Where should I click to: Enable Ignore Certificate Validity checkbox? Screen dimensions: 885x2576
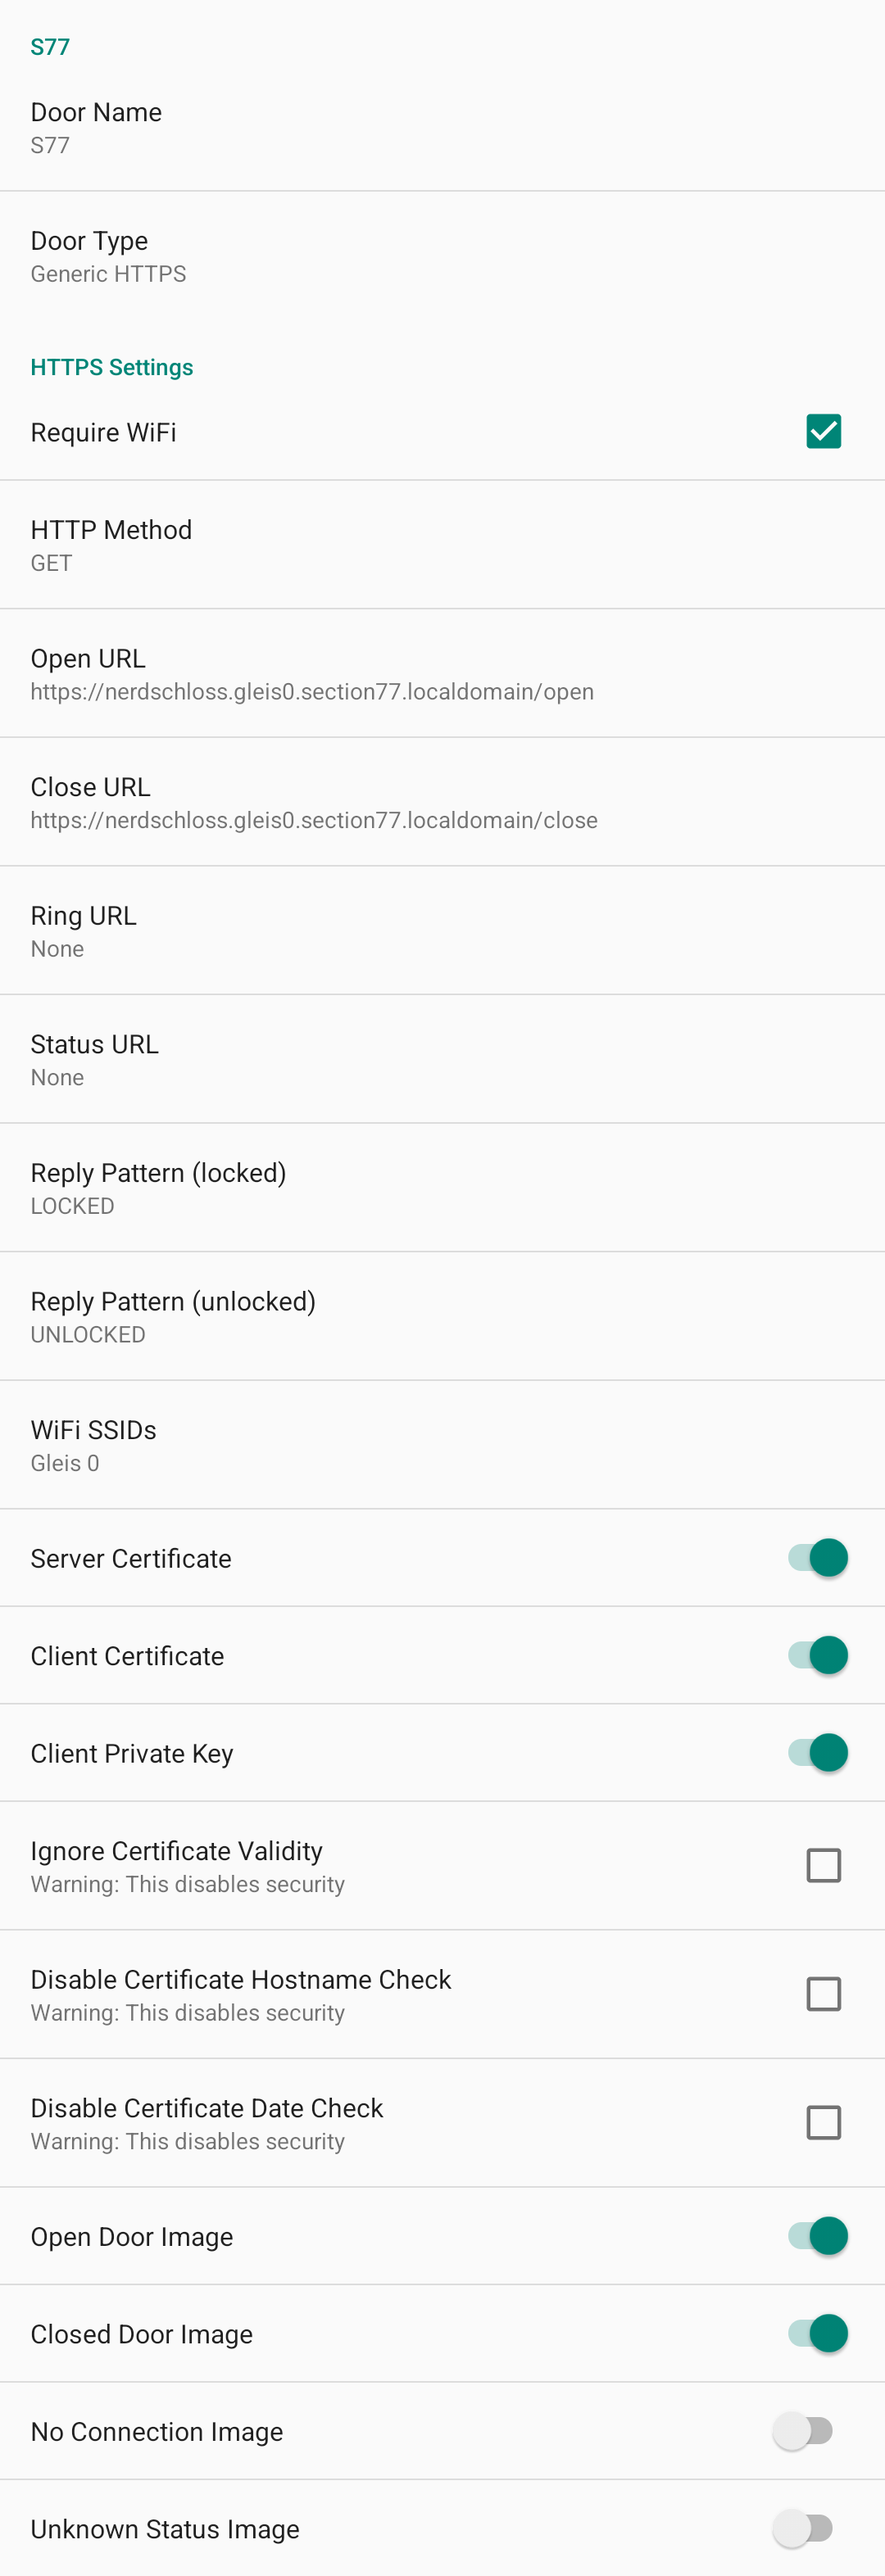pos(823,1865)
